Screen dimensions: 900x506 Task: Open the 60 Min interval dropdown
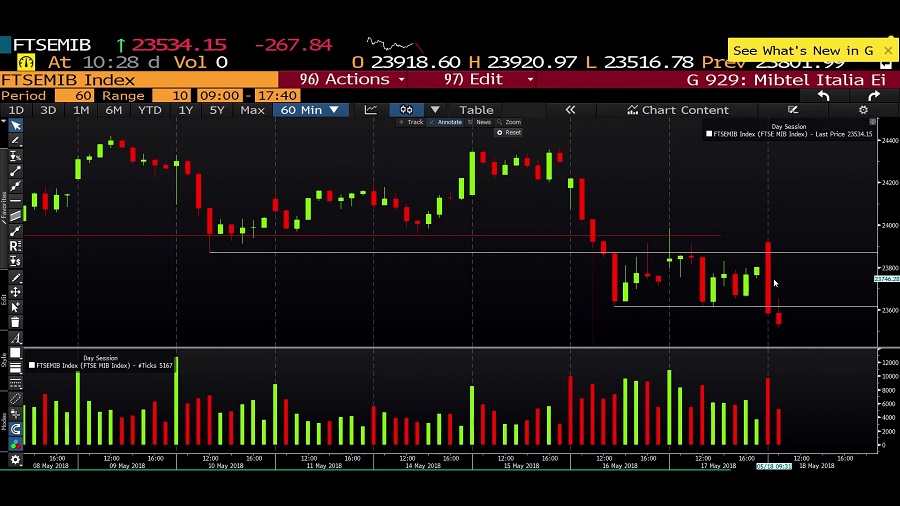[311, 110]
